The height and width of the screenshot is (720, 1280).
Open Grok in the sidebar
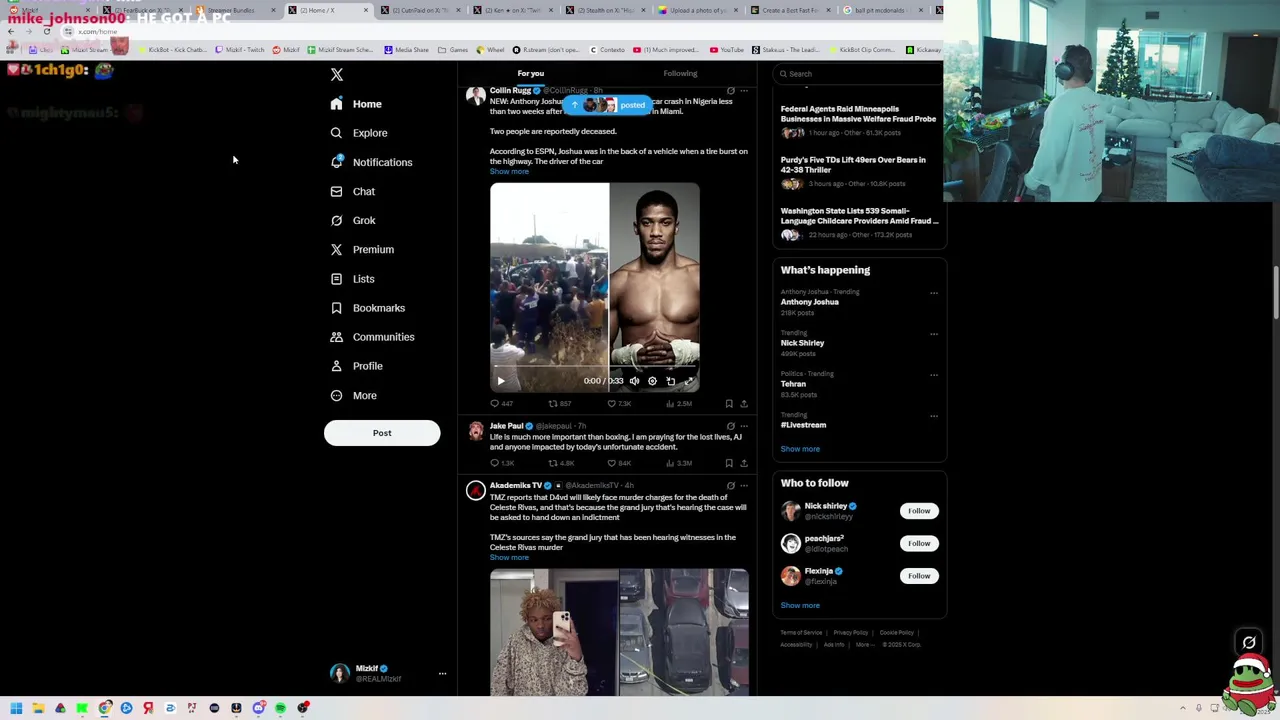353,220
